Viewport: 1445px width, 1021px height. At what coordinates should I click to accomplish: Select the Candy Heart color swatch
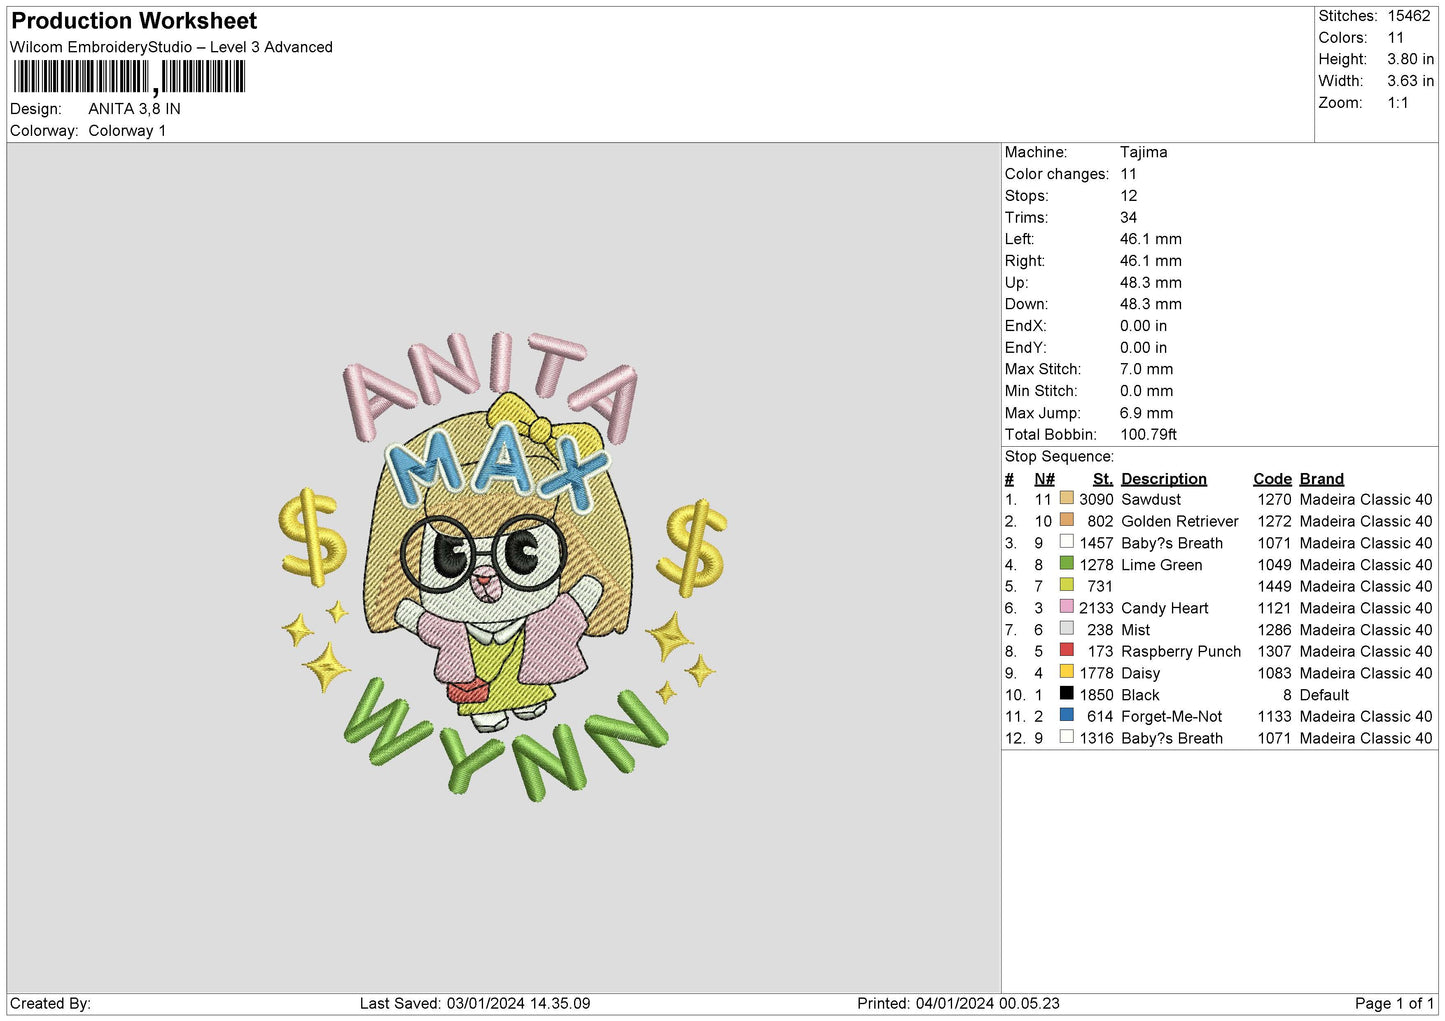[x=1067, y=607]
